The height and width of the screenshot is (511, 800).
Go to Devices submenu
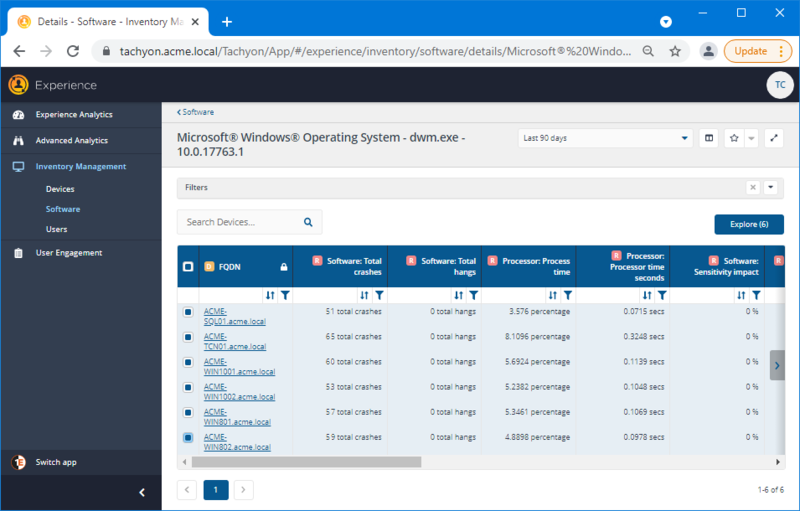coord(60,189)
